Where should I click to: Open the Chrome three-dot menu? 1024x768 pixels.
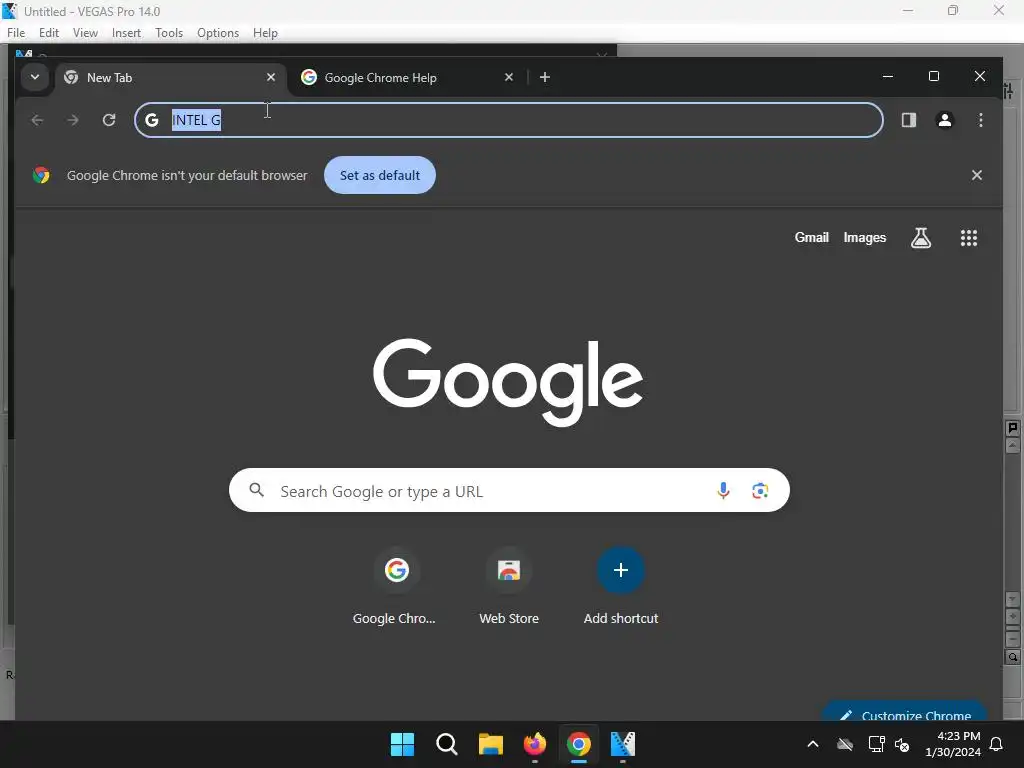pyautogui.click(x=980, y=120)
